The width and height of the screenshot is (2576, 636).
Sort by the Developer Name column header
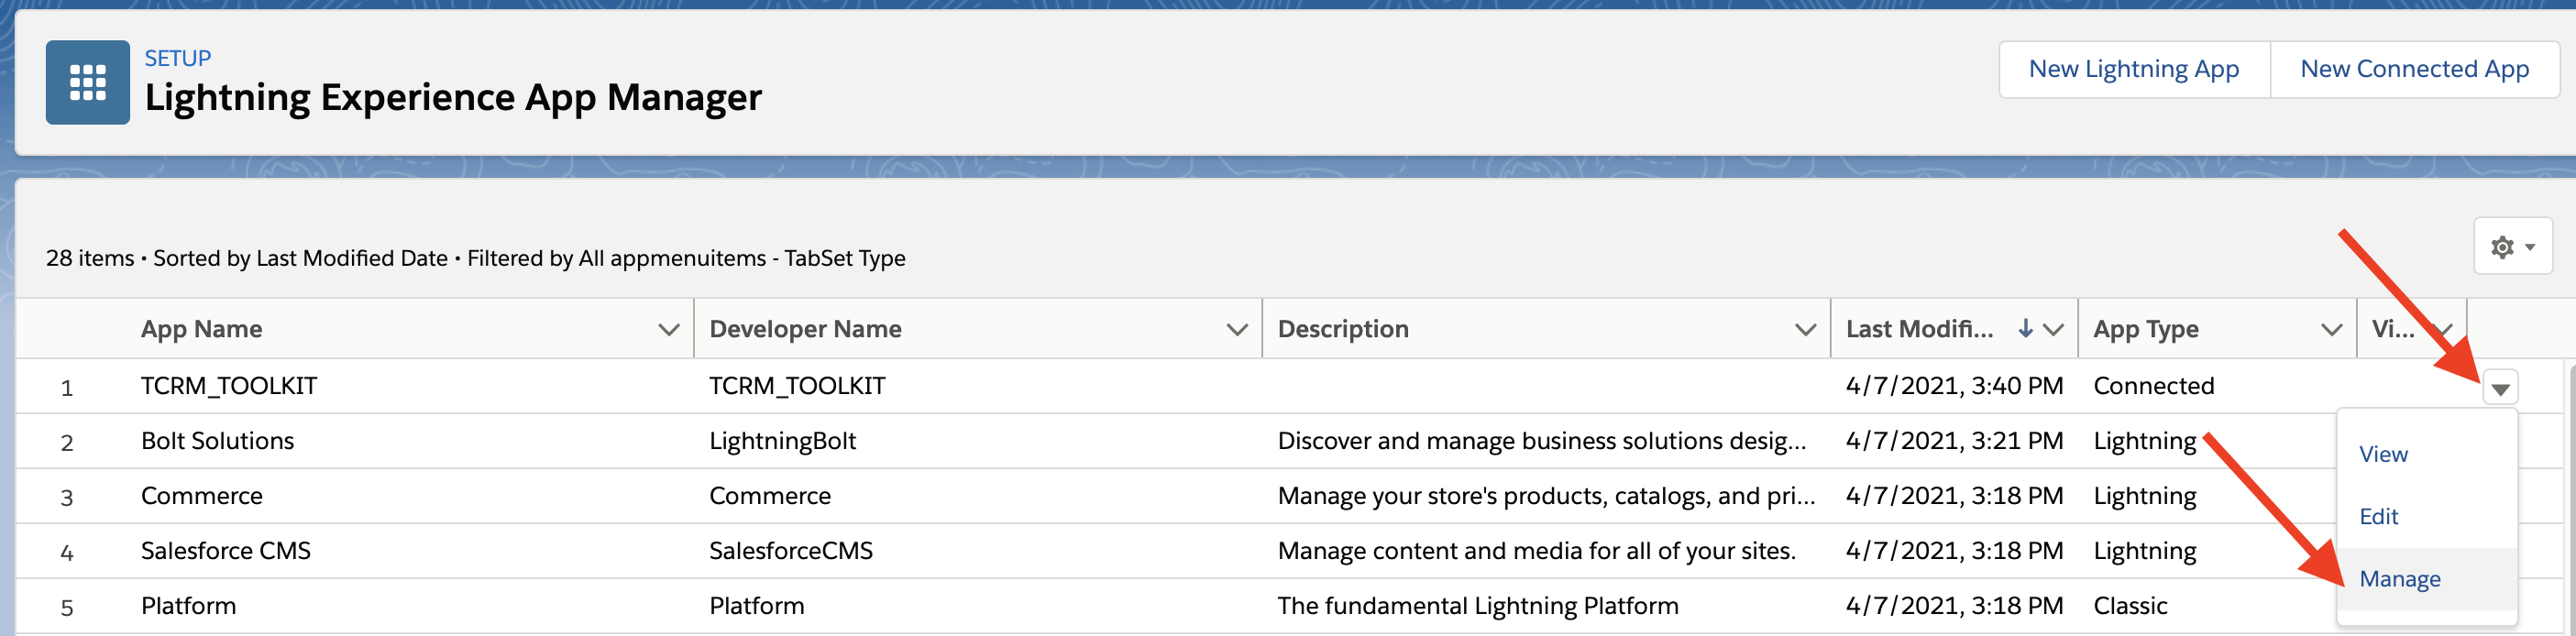[805, 329]
